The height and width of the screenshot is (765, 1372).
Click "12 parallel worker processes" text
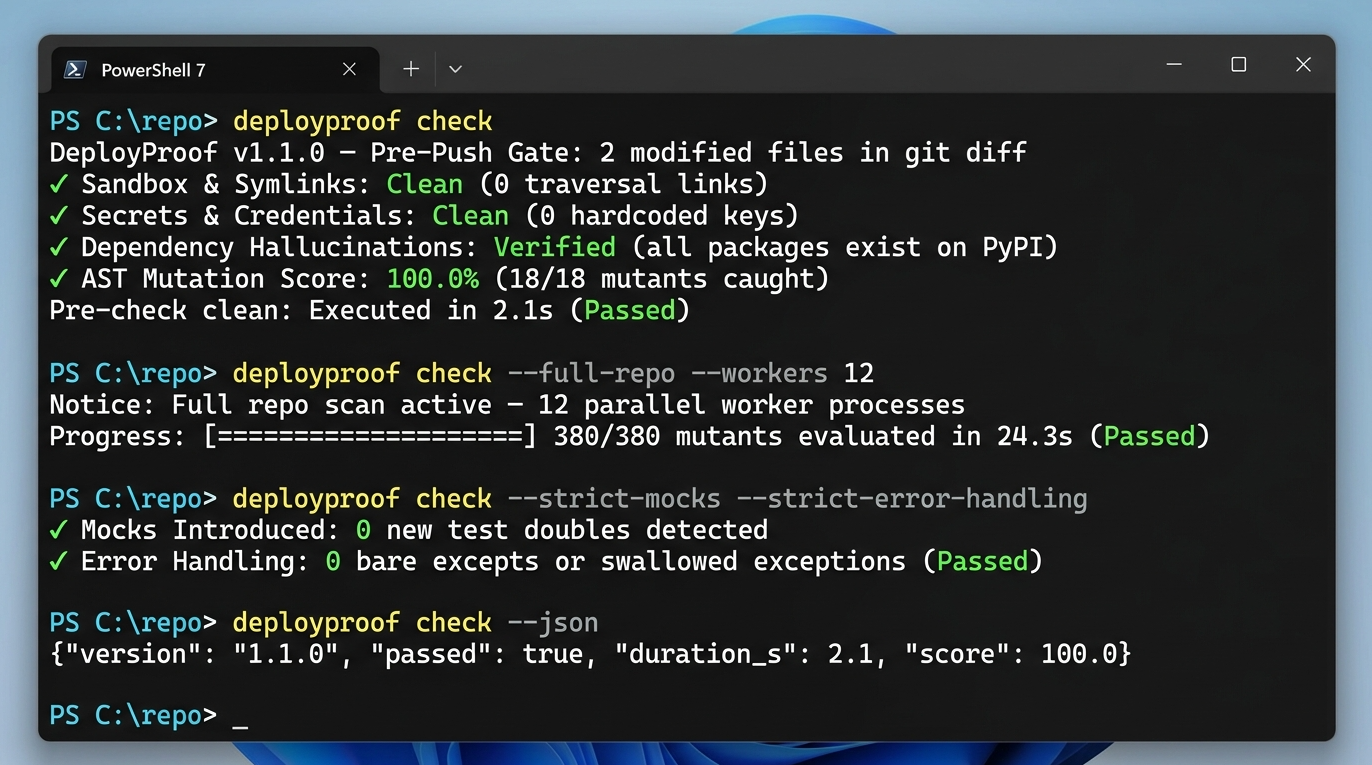pyautogui.click(x=753, y=405)
